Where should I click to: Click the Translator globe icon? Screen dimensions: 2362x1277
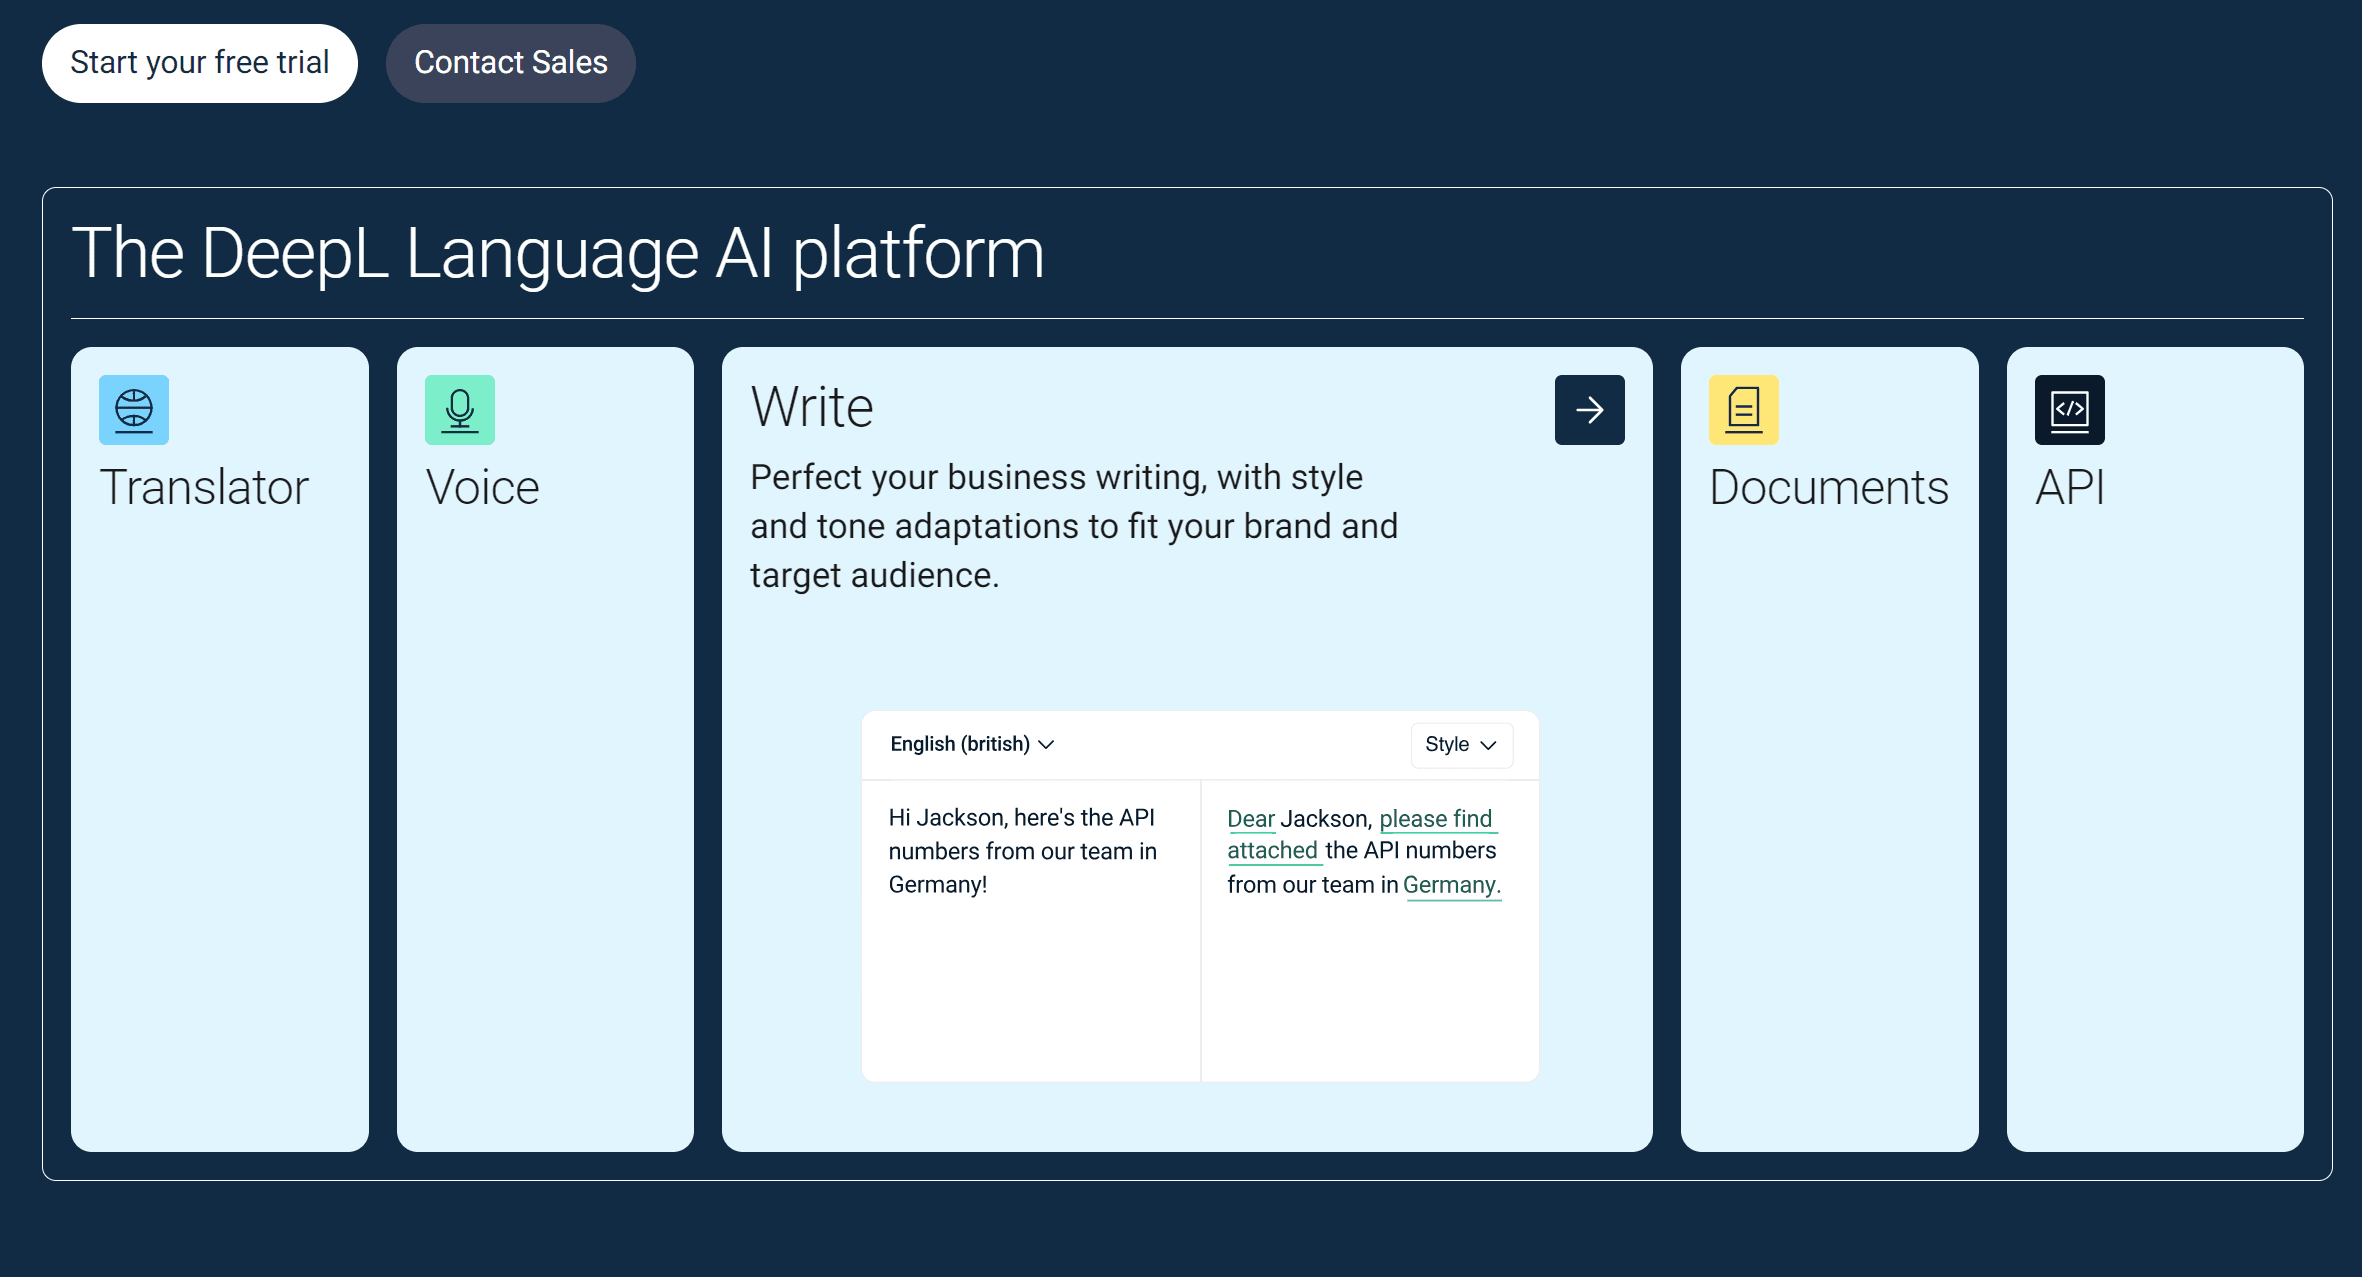pos(134,410)
